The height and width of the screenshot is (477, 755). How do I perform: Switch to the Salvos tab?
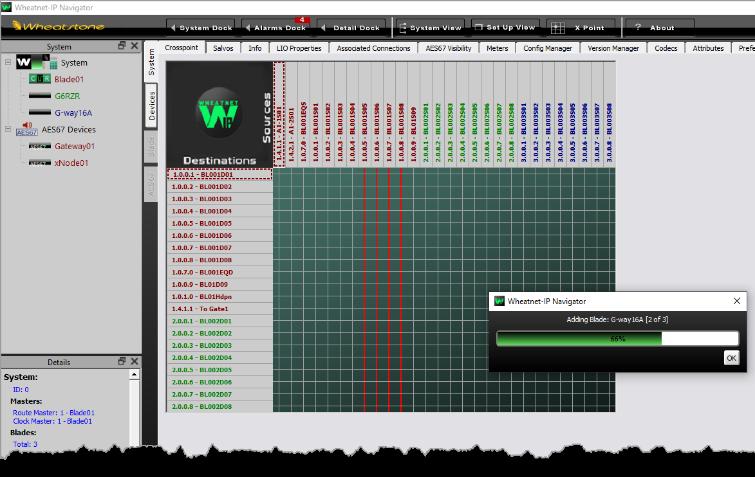[223, 48]
